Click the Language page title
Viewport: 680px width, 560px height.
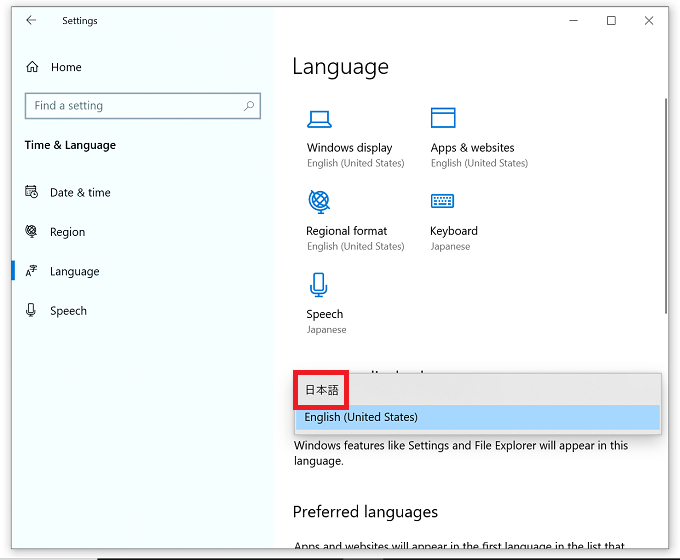(x=340, y=67)
